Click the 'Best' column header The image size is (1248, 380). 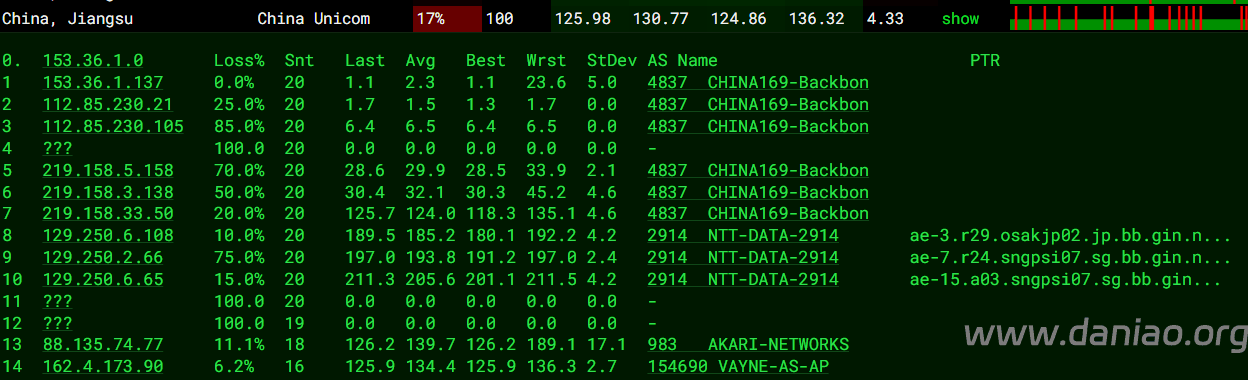pyautogui.click(x=486, y=61)
